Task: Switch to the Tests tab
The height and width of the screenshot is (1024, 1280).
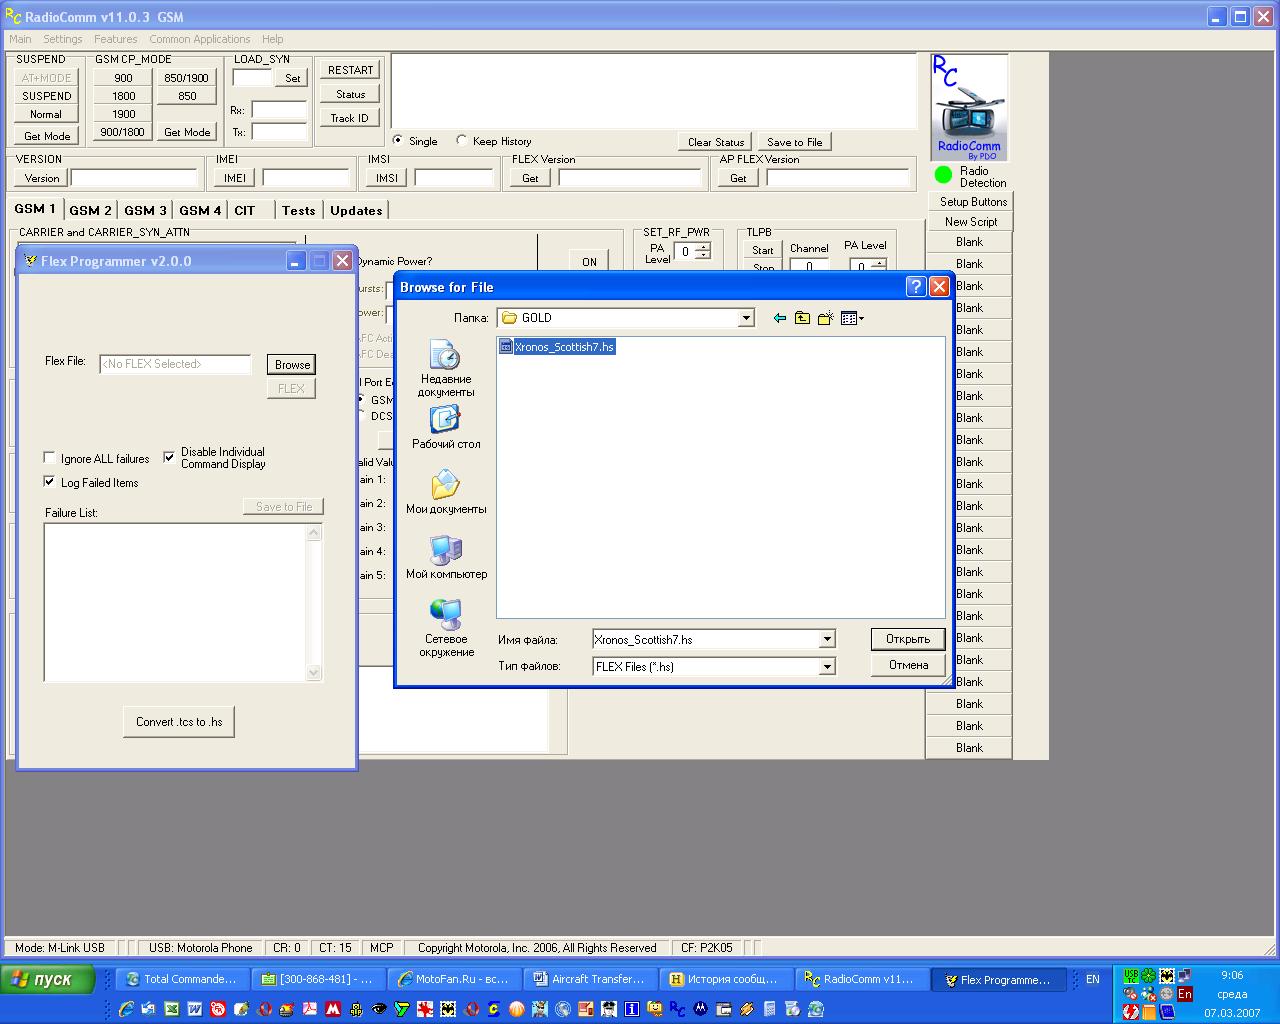Action: coord(298,211)
